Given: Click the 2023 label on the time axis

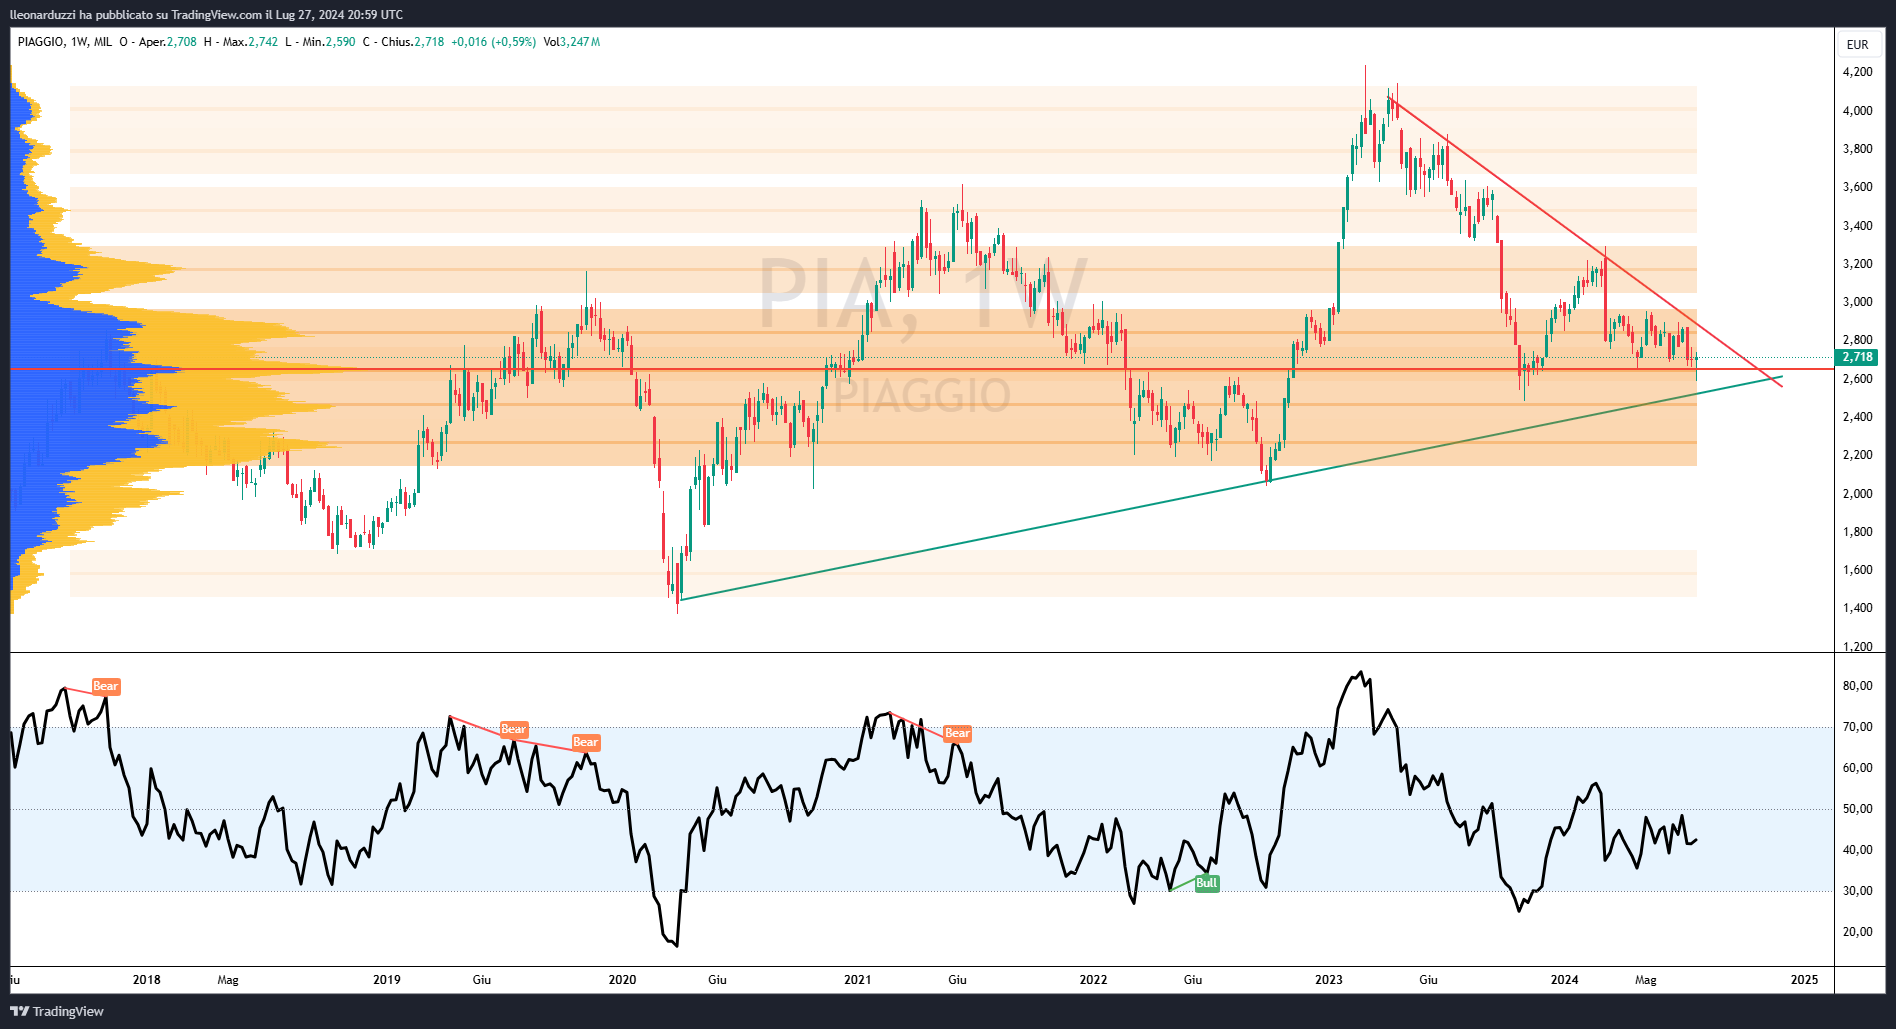Looking at the screenshot, I should tap(1329, 980).
